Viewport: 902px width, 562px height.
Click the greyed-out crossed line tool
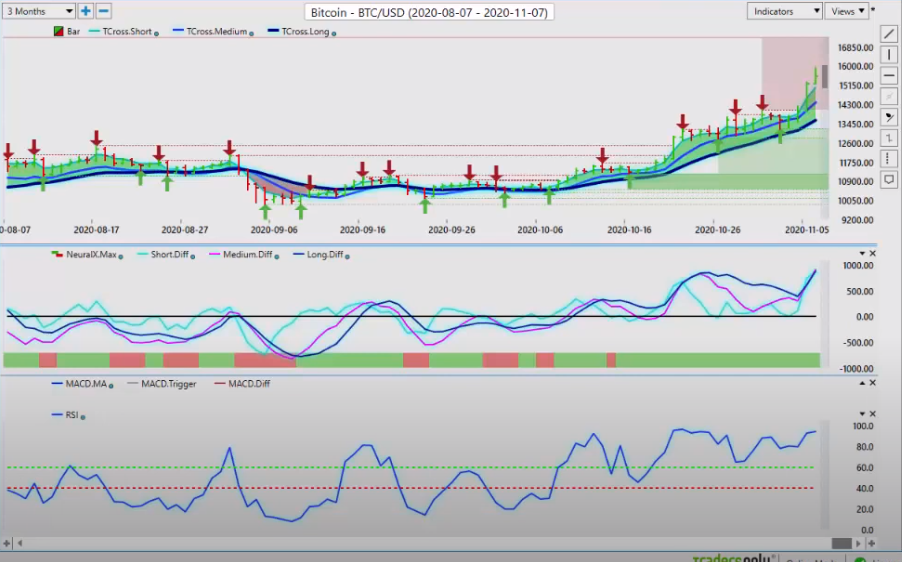coord(889,96)
